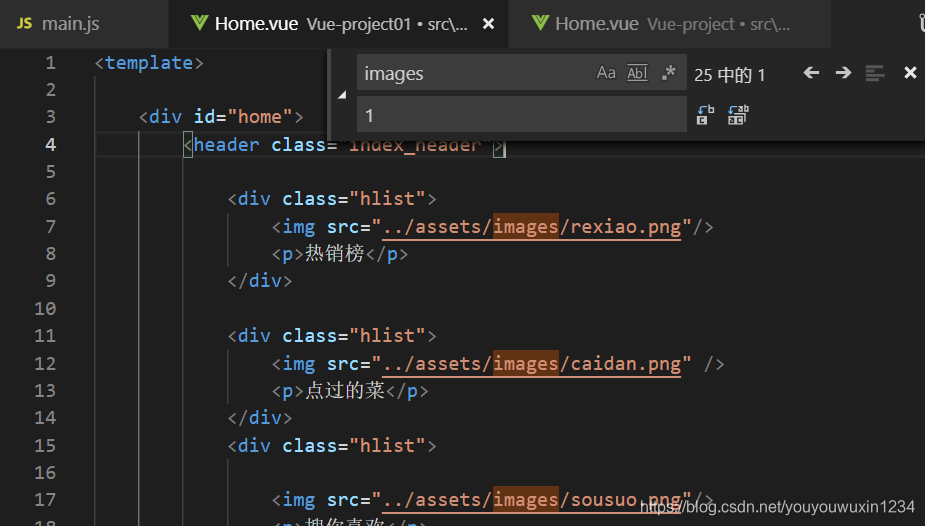Click line number 4 in gutter

(x=51, y=144)
